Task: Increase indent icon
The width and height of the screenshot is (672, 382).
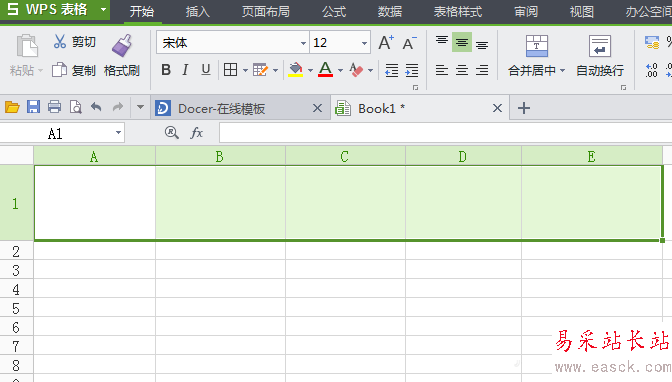Action: tap(411, 70)
